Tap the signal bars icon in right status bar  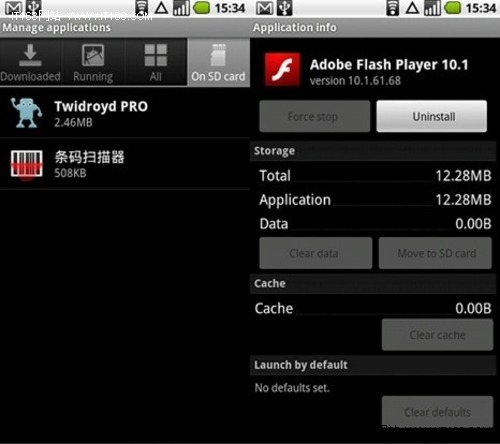coord(432,8)
